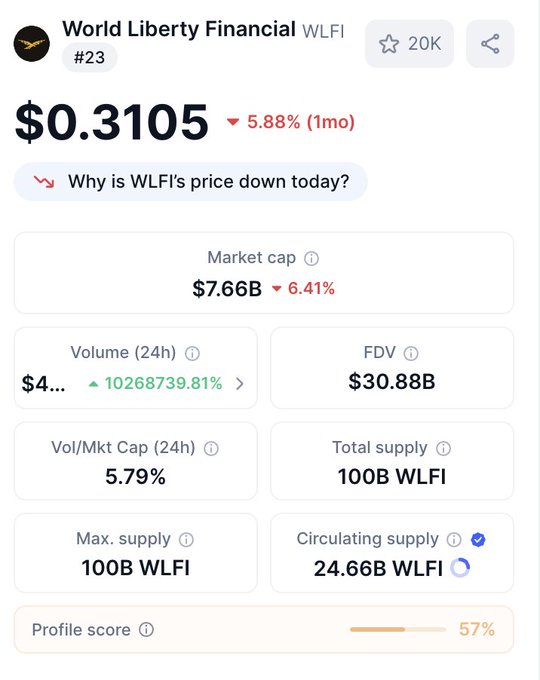Image resolution: width=540 pixels, height=680 pixels.
Task: Click the share icon button
Action: click(490, 44)
